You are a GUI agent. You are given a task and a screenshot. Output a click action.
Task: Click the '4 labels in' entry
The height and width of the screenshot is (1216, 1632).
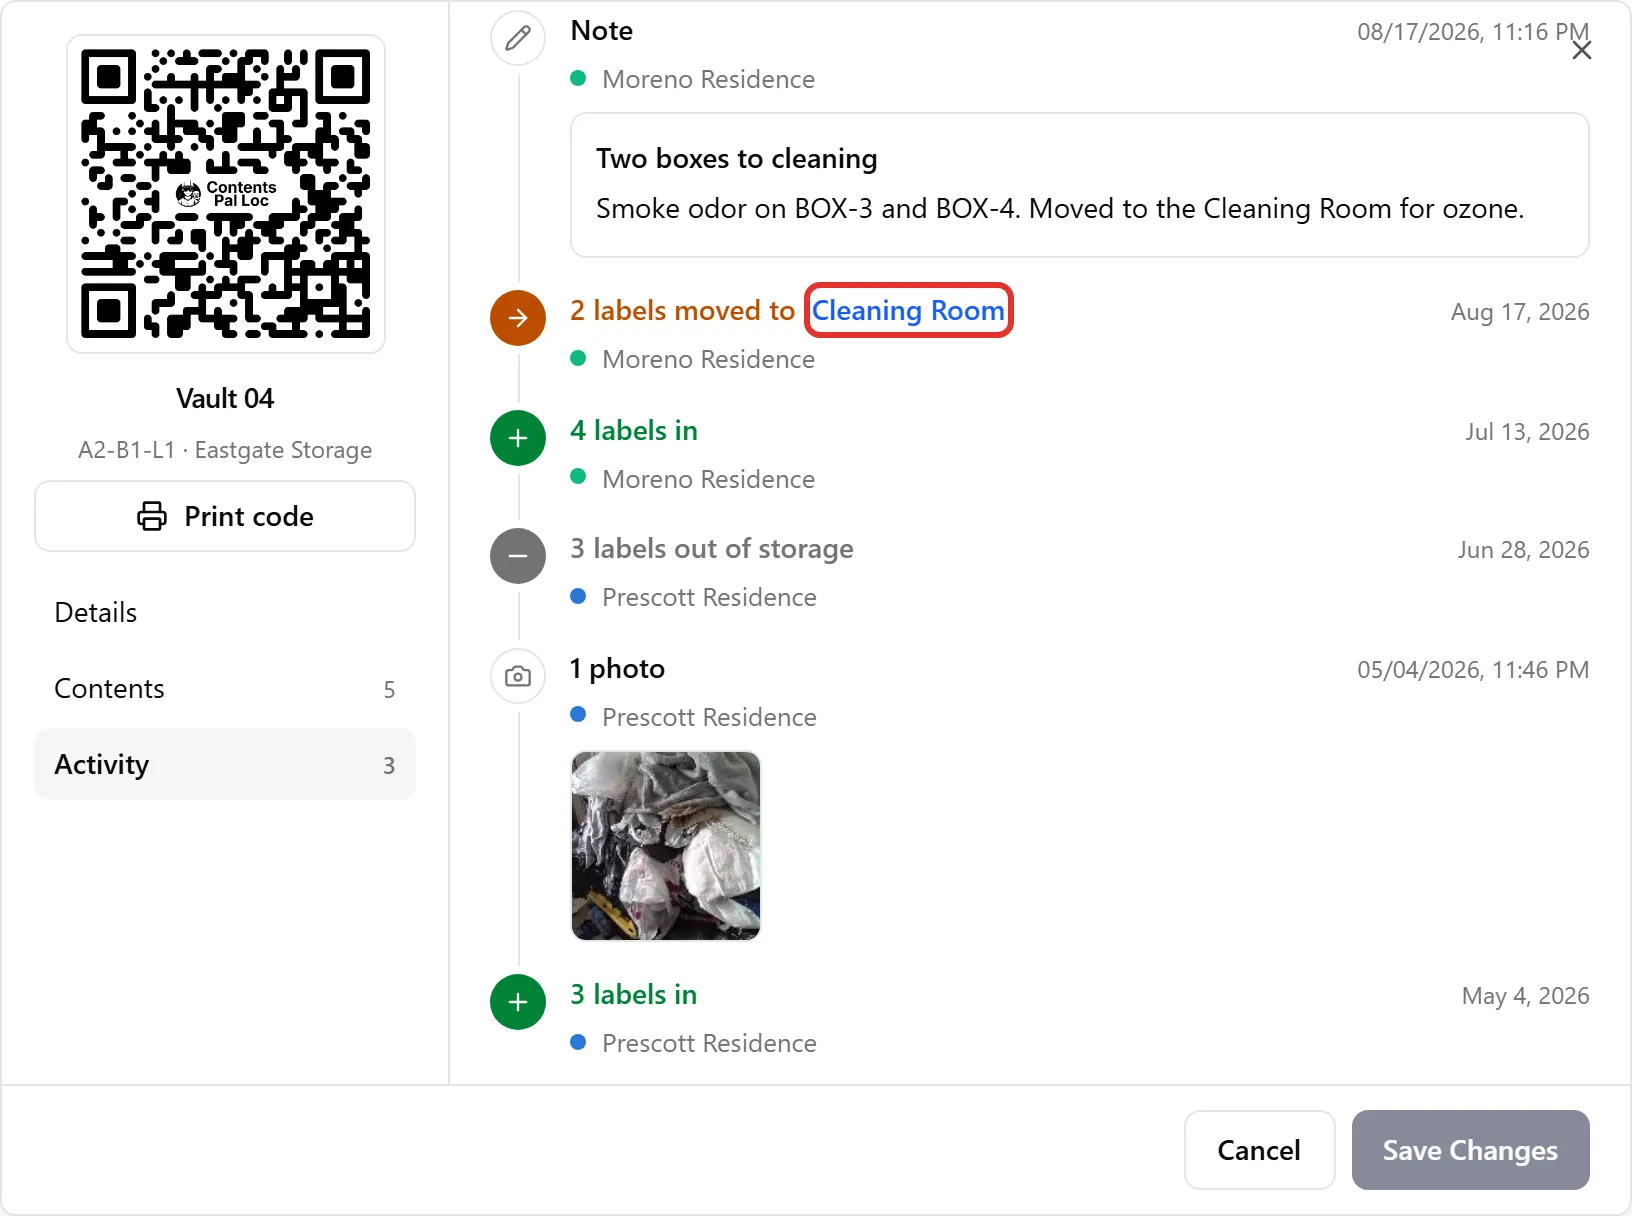pos(634,431)
